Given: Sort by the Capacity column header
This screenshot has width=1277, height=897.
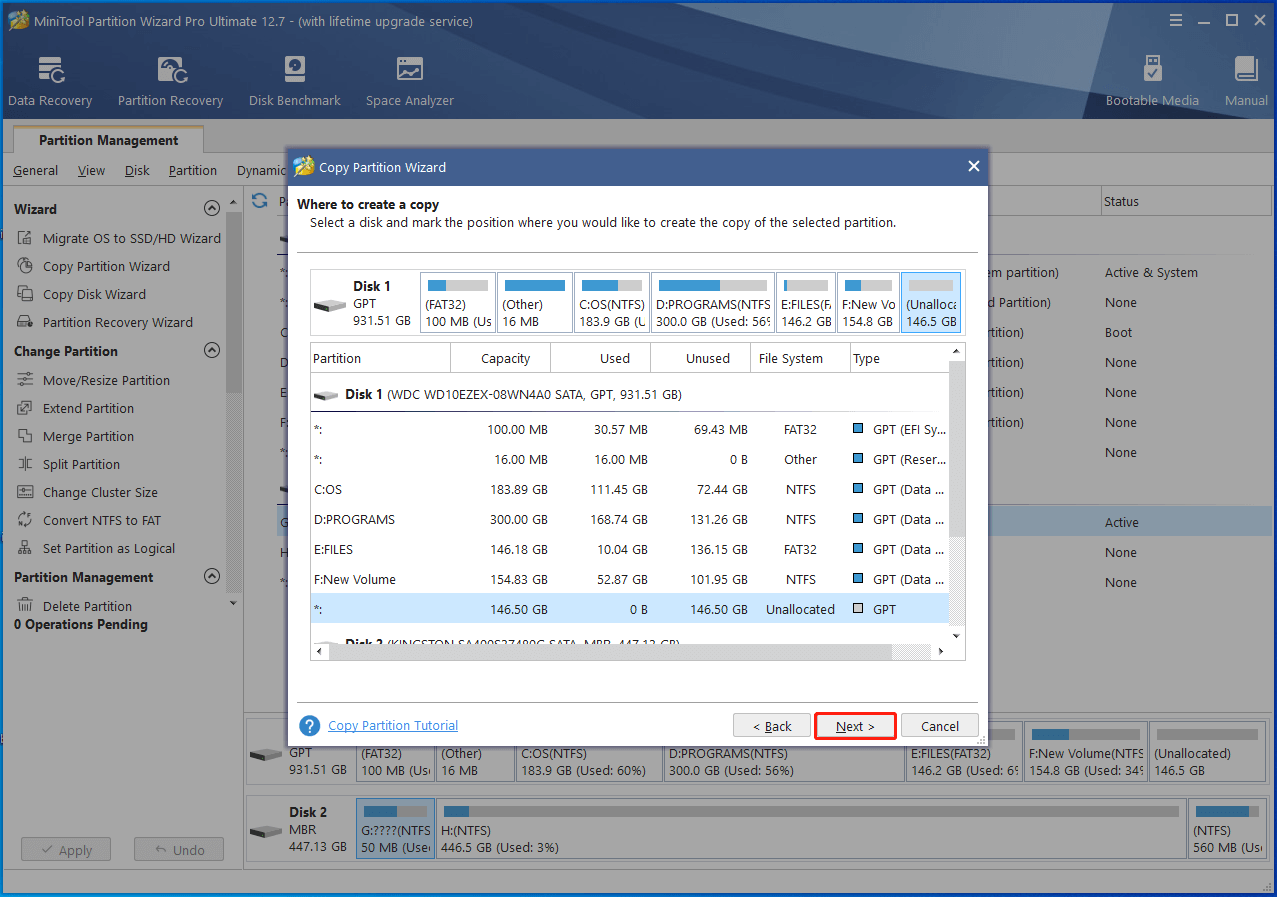Looking at the screenshot, I should (x=501, y=358).
